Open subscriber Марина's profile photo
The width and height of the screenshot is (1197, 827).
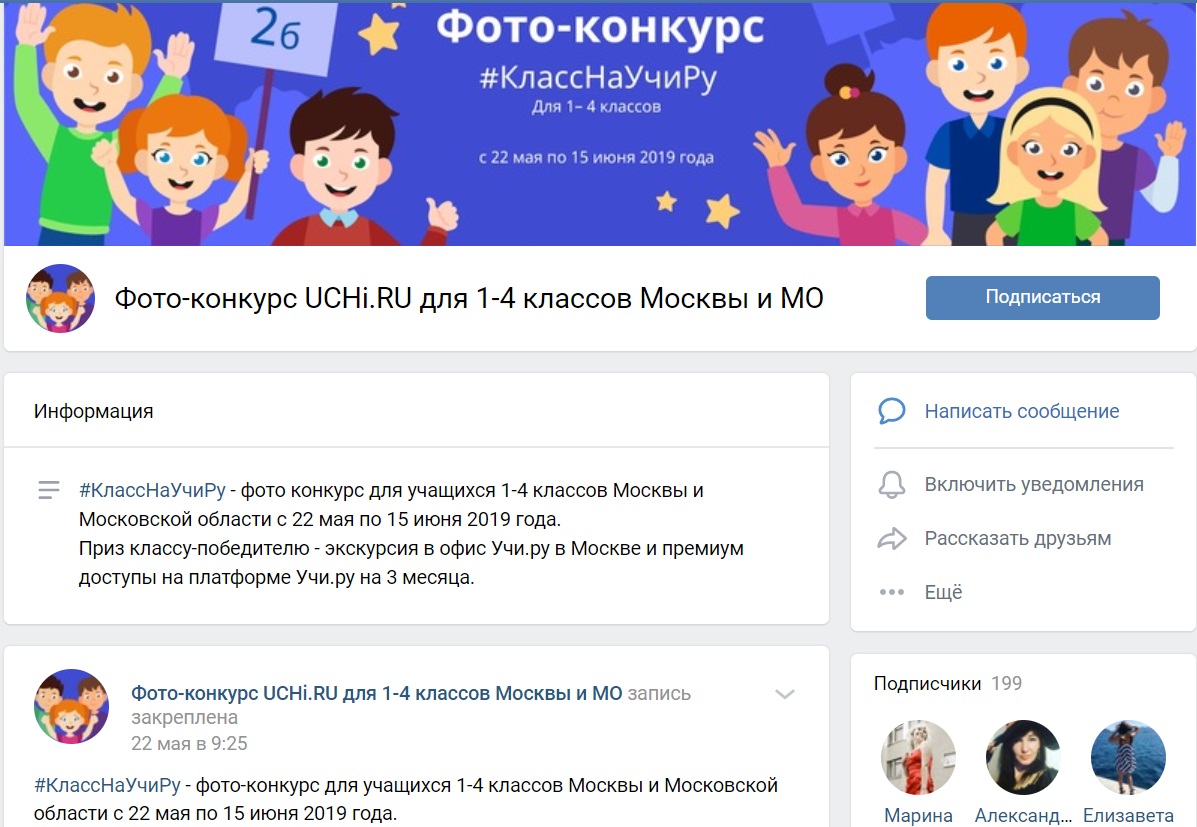pyautogui.click(x=918, y=758)
